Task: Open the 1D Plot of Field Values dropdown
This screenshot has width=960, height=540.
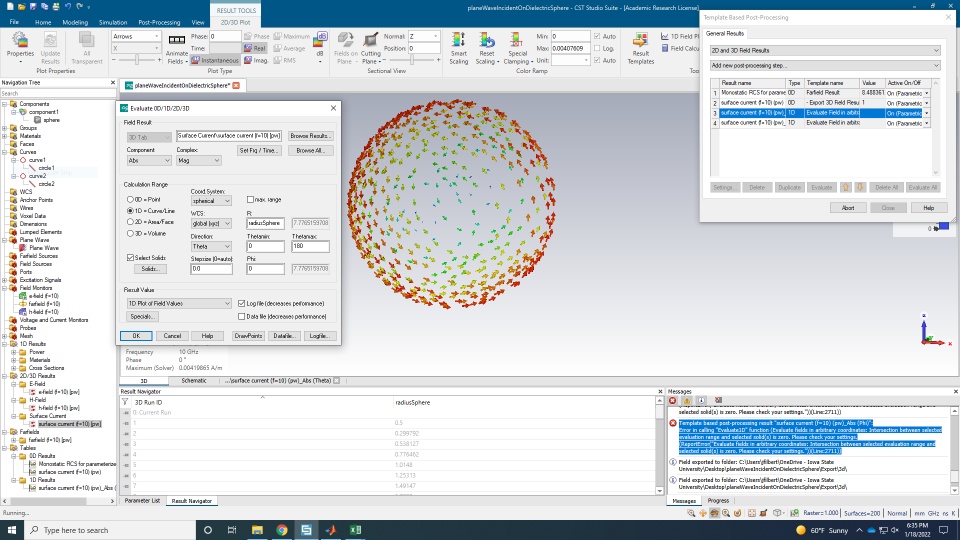Action: point(179,304)
